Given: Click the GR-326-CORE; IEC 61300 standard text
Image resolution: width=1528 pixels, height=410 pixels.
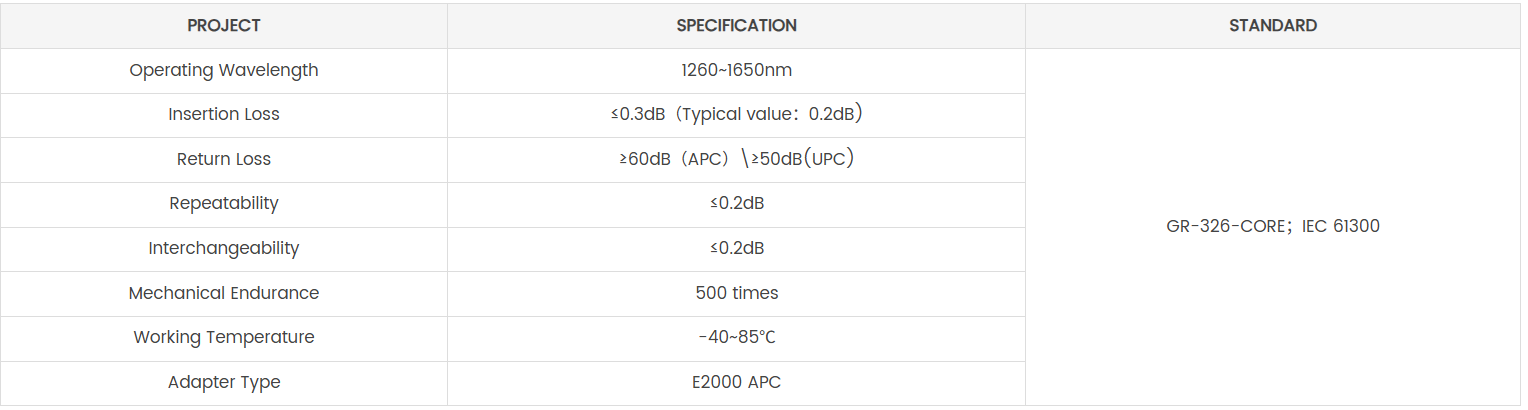Looking at the screenshot, I should click(1272, 226).
